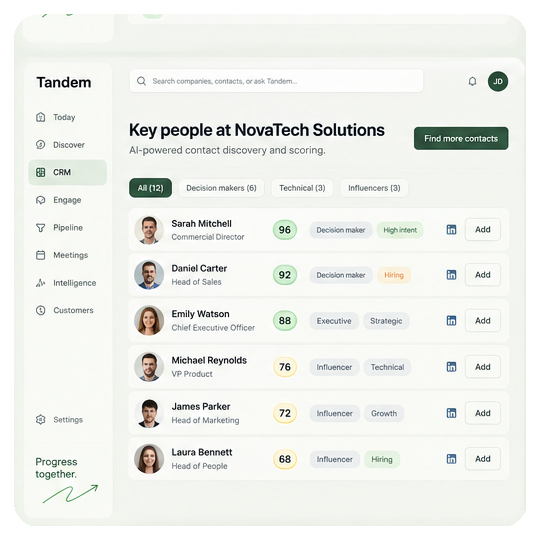540x540 pixels.
Task: Click the Tandem logo text
Action: [64, 82]
